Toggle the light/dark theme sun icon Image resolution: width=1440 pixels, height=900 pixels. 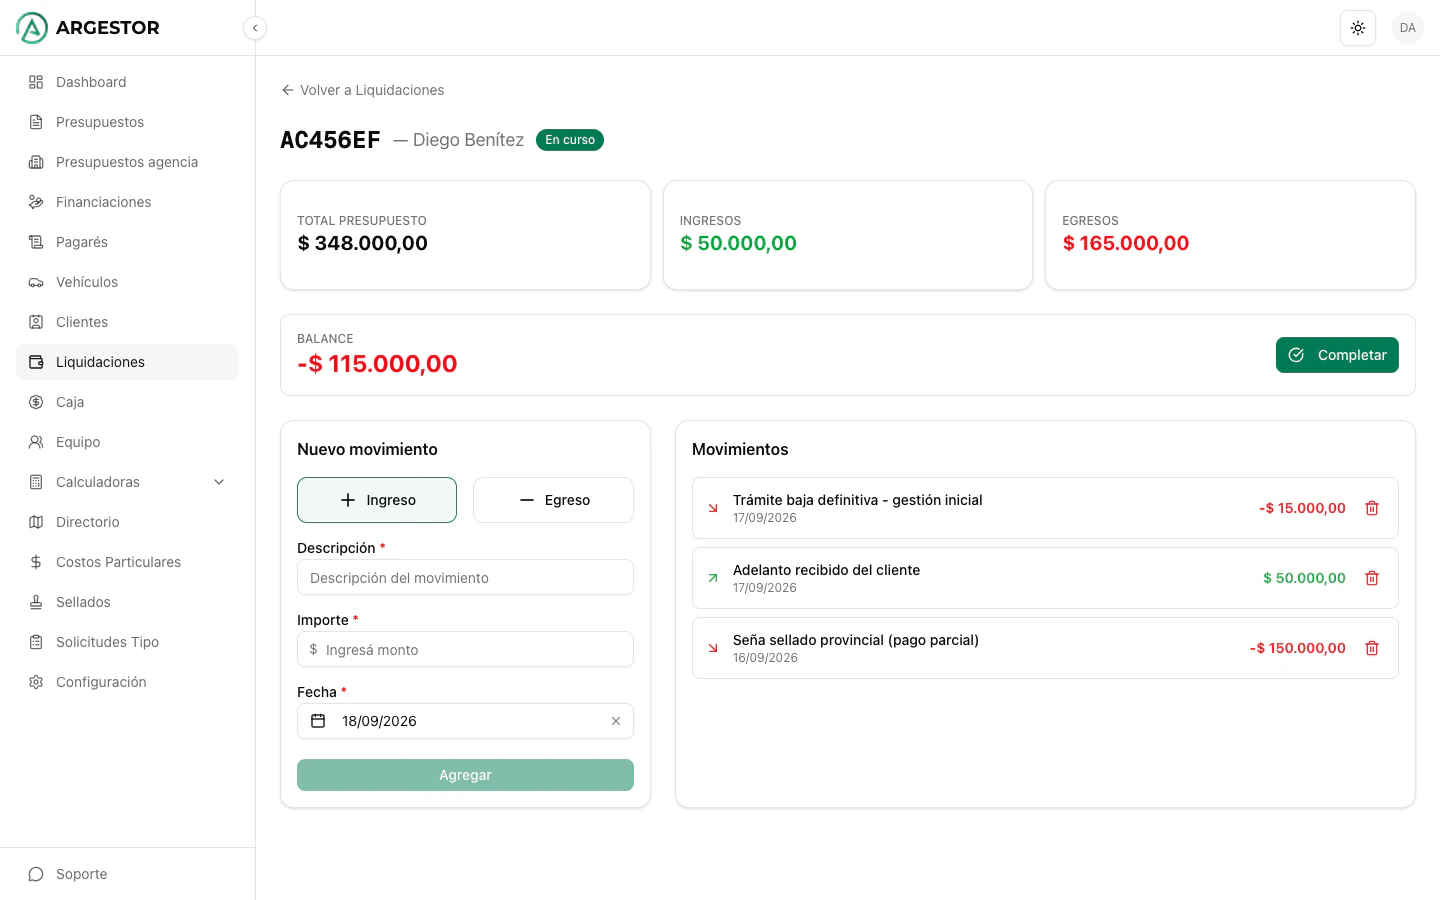[x=1358, y=28]
